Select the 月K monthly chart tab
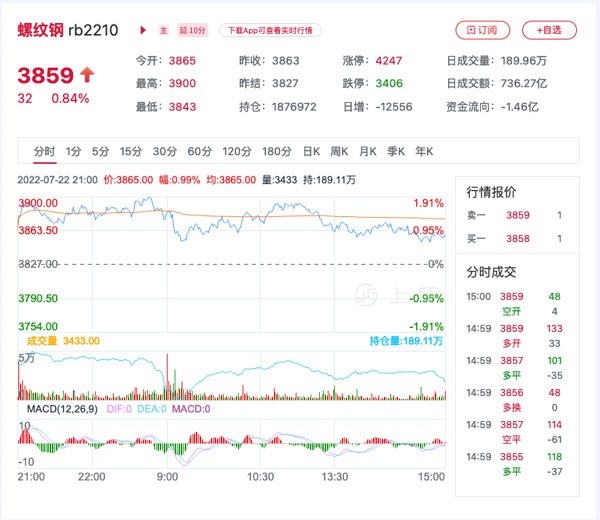Viewport: 600px width, 520px height. (x=367, y=152)
